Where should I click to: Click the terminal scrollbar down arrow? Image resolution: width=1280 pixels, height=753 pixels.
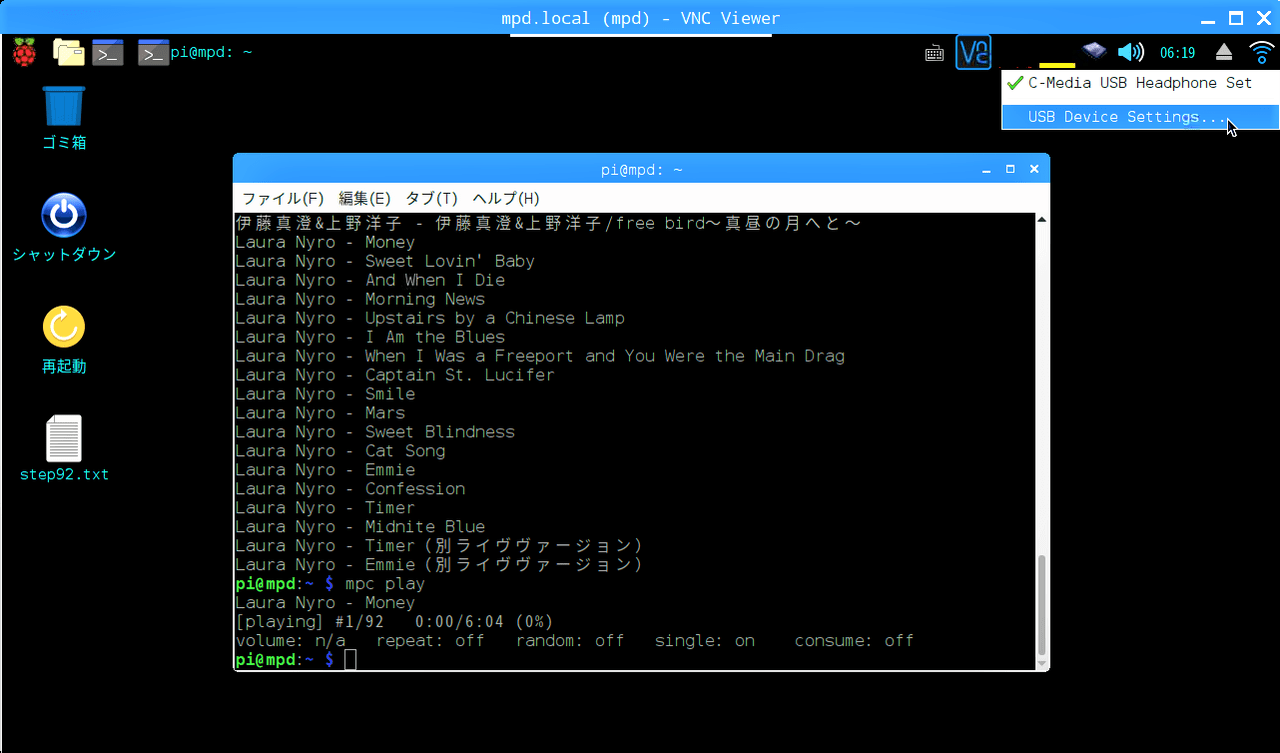[1042, 663]
